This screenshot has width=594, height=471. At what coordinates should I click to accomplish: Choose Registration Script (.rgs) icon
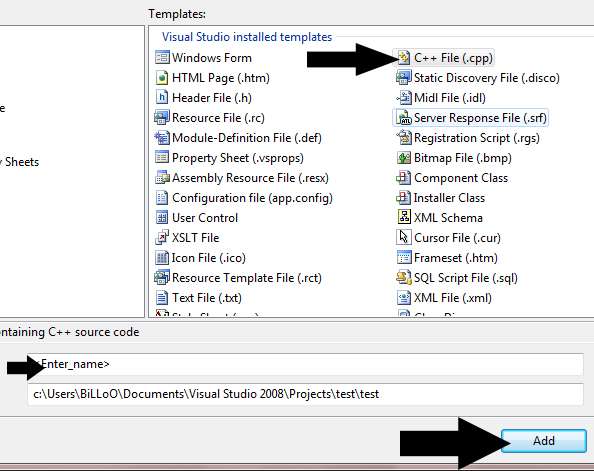point(404,138)
